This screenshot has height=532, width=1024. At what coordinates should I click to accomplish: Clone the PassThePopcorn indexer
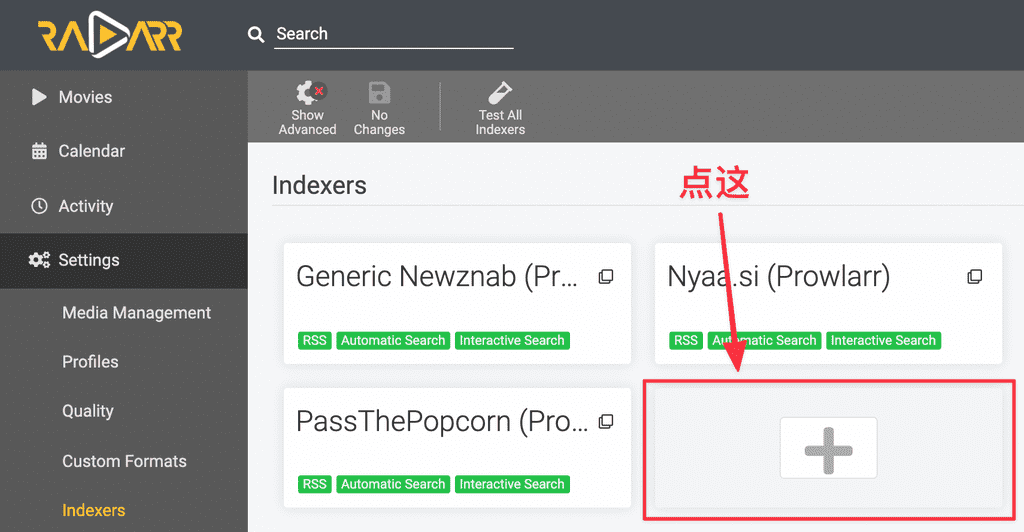pyautogui.click(x=605, y=422)
